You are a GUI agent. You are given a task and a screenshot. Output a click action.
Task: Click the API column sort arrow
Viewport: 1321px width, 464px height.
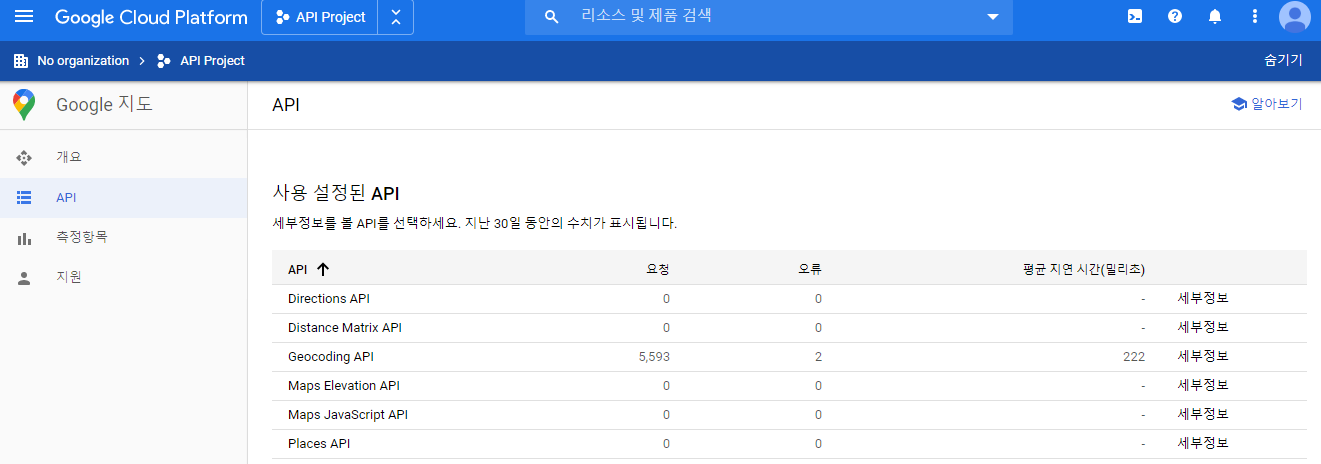tap(323, 269)
